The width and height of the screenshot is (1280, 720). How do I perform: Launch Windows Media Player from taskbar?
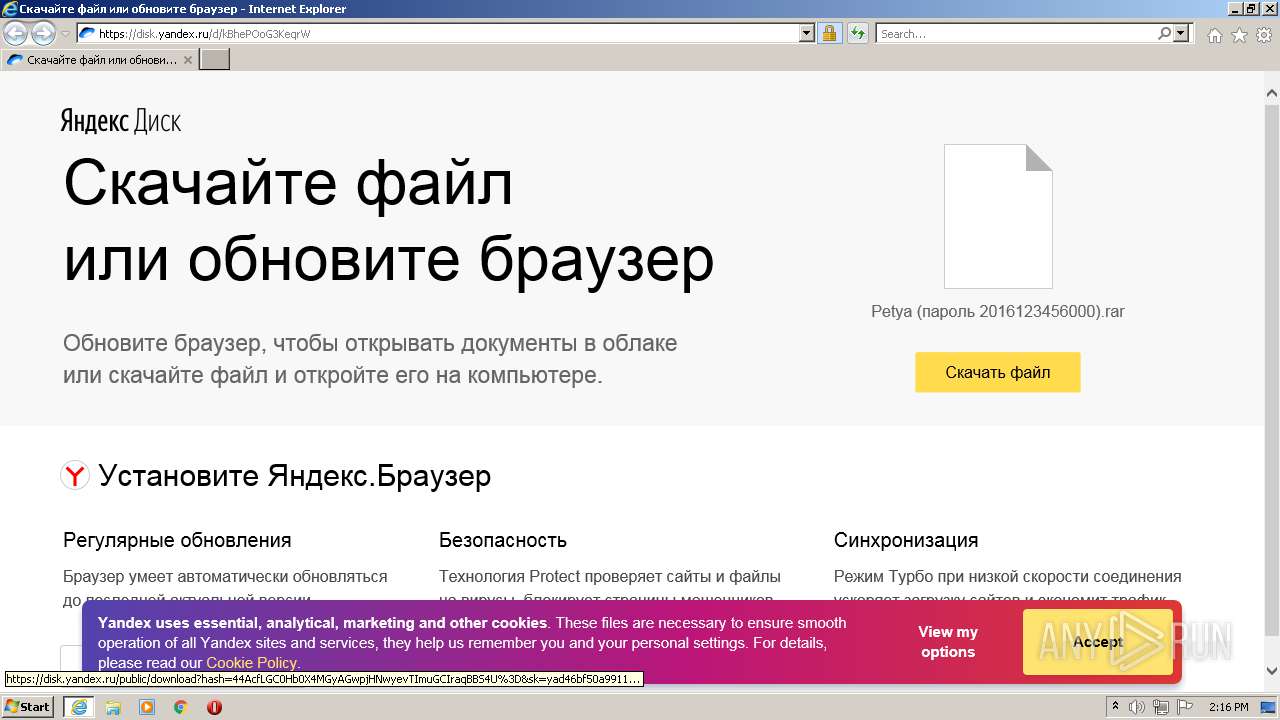pos(147,707)
